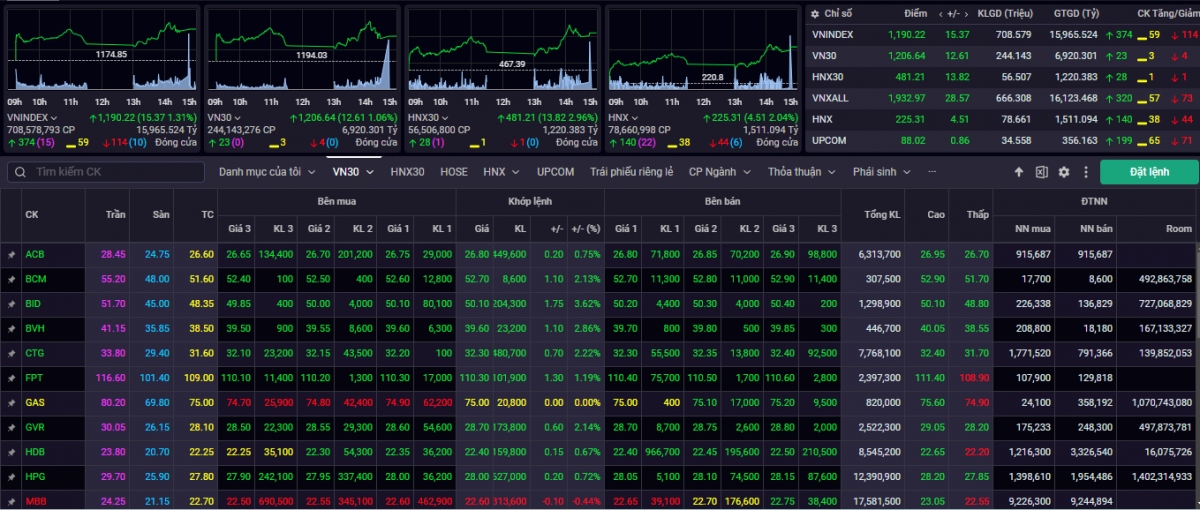Pin the CTG stock row
Viewport: 1200px width, 510px height.
(x=12, y=353)
